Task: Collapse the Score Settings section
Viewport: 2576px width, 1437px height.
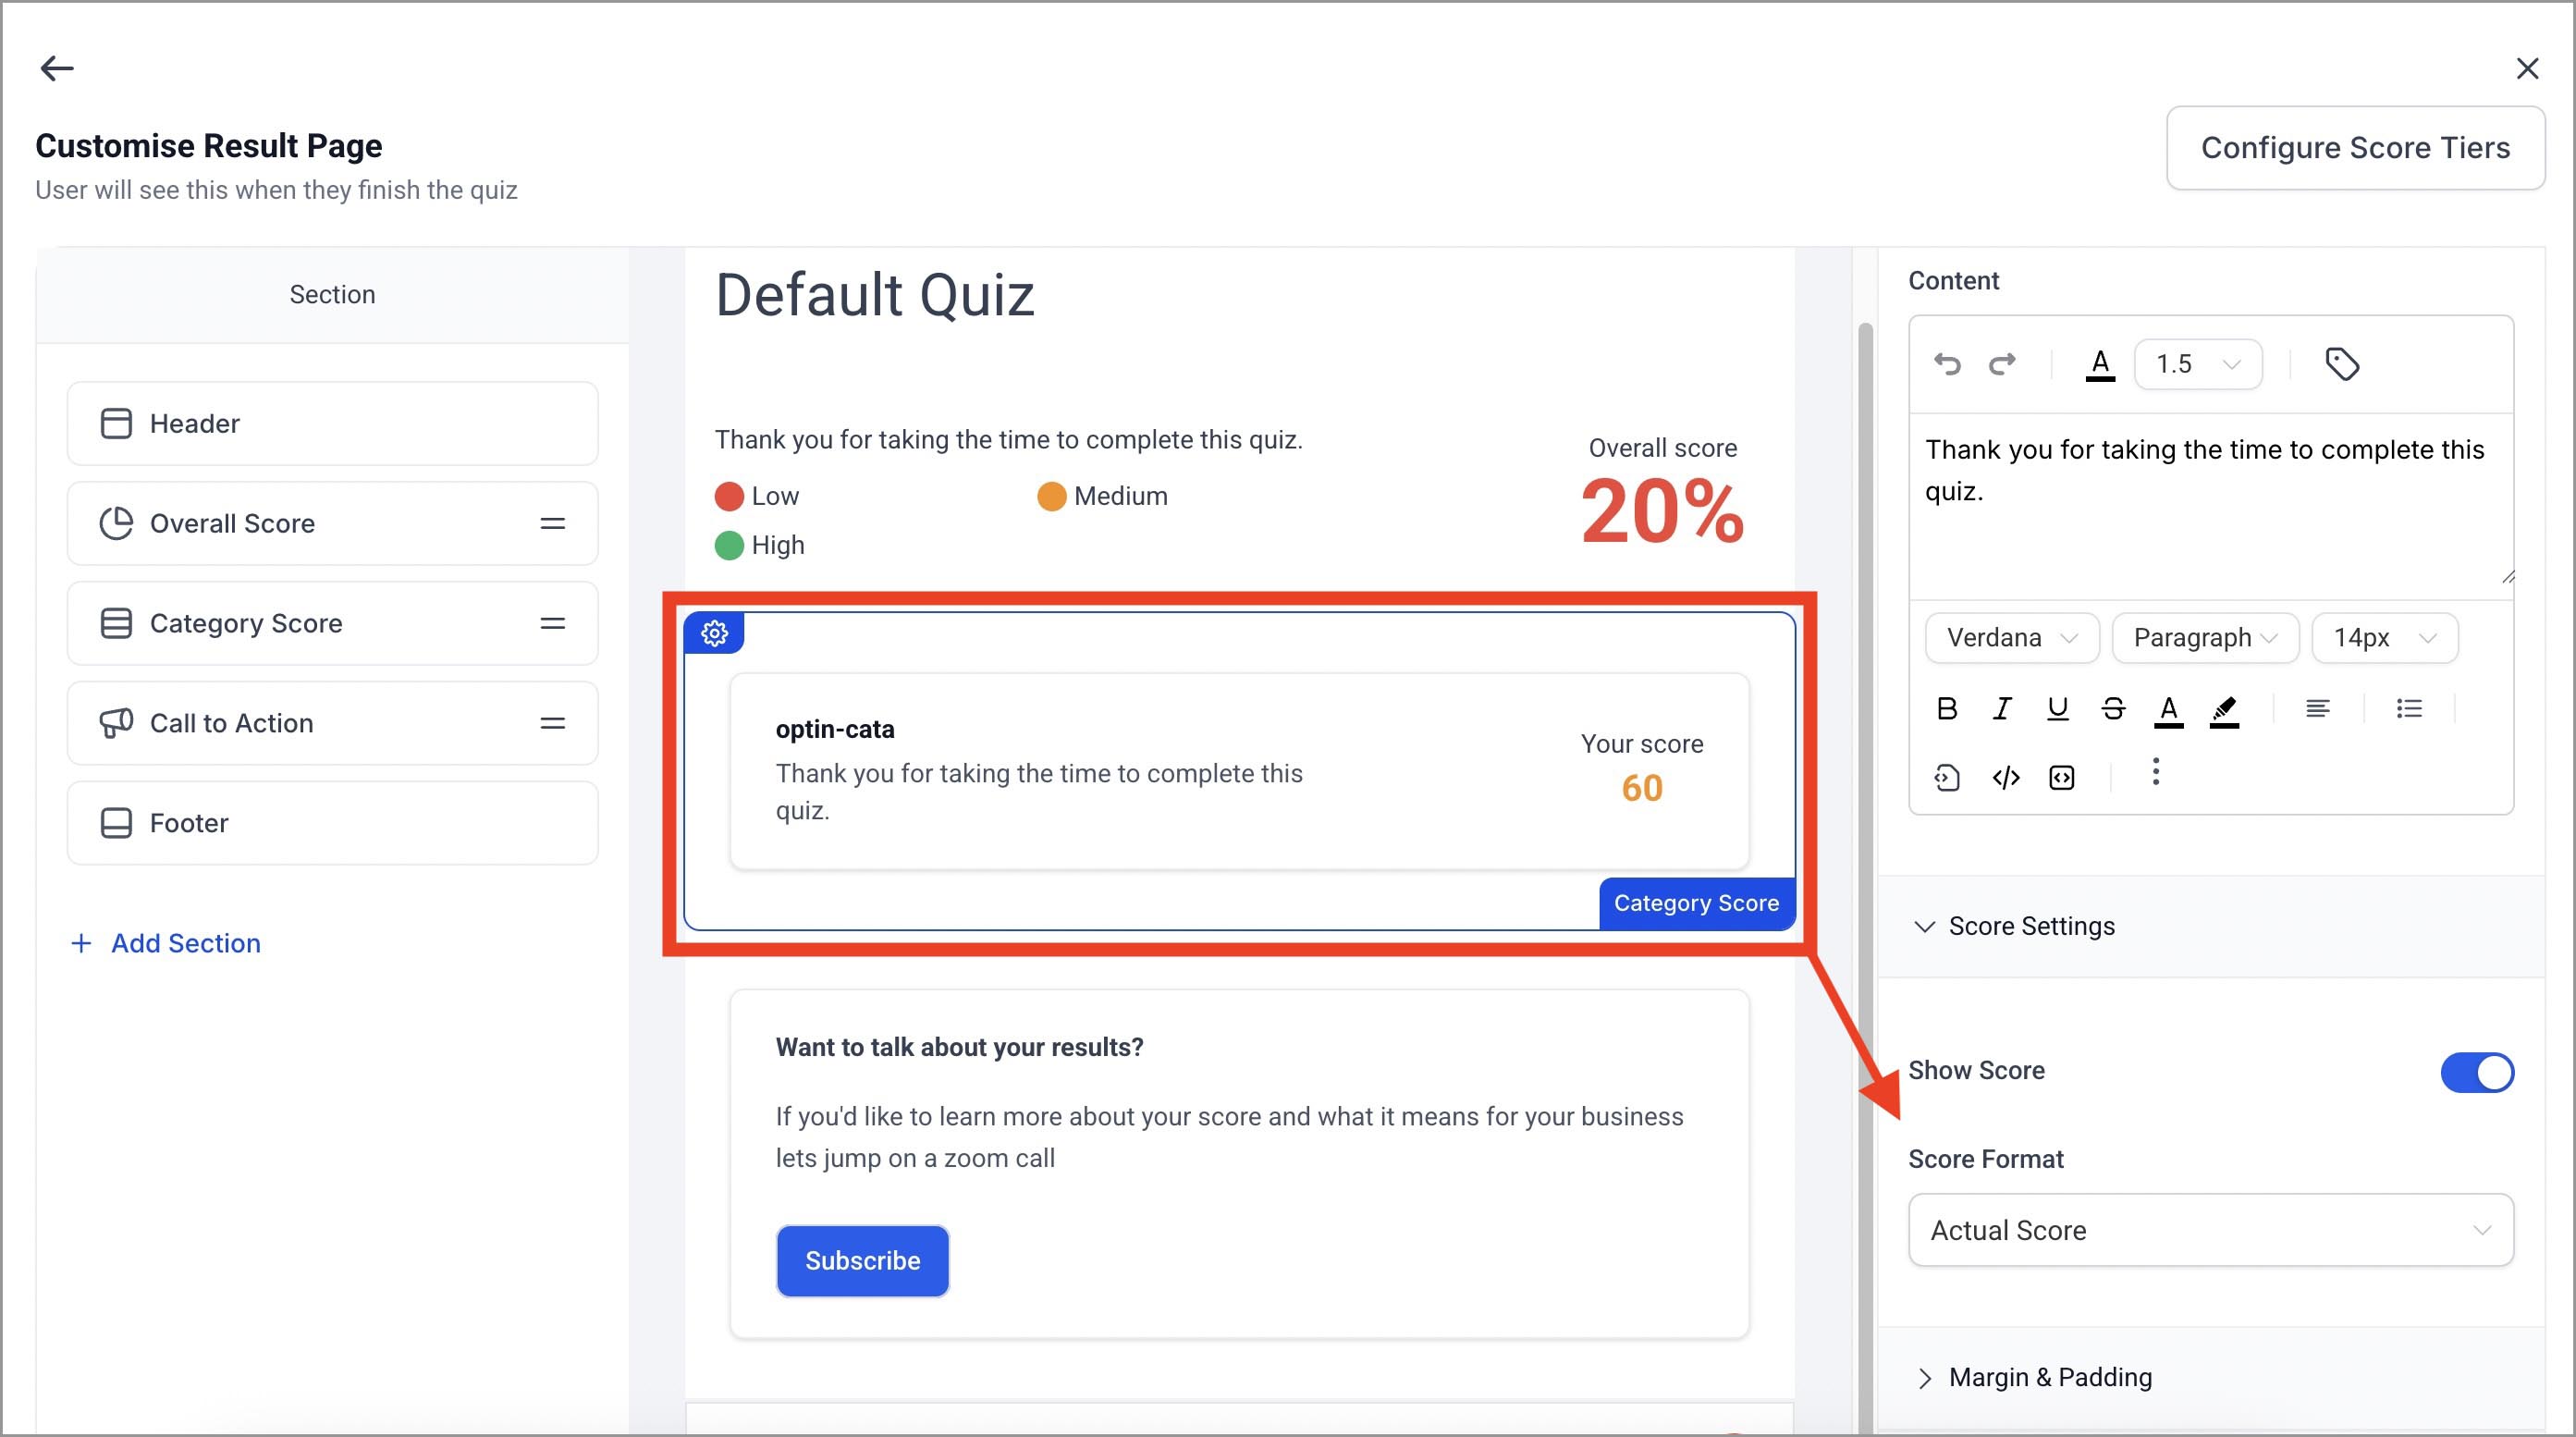Action: [2030, 926]
